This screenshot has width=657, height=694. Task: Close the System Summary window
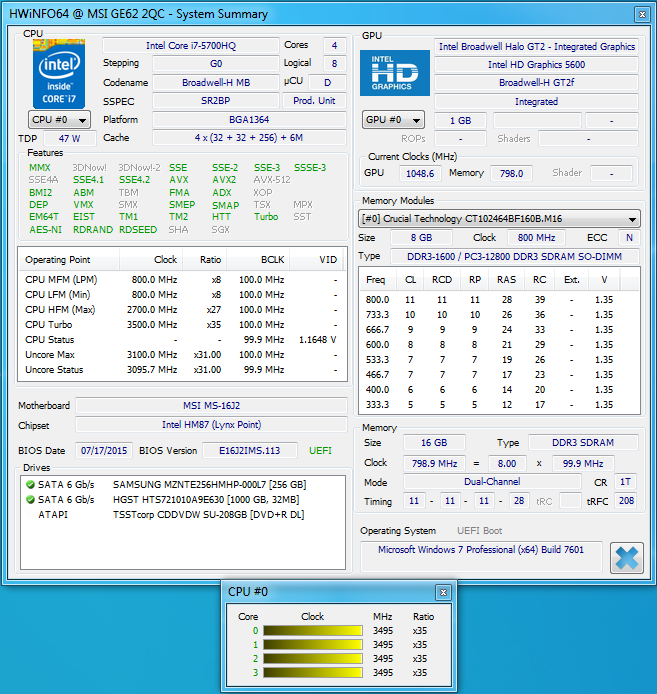[642, 14]
